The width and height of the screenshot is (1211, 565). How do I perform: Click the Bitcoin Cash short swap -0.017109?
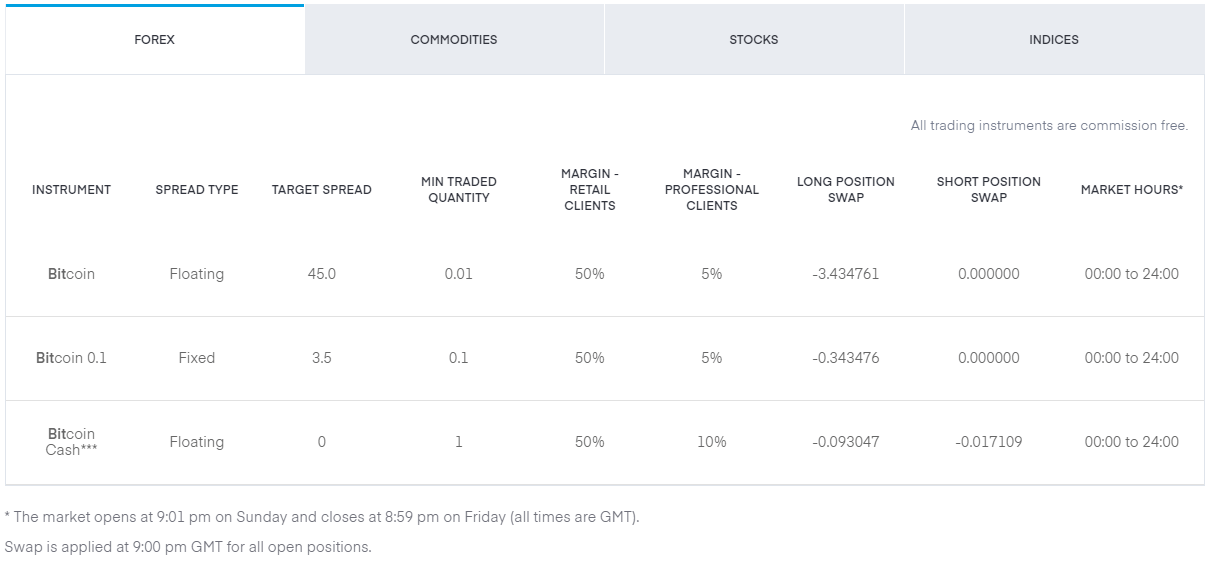[x=988, y=442]
